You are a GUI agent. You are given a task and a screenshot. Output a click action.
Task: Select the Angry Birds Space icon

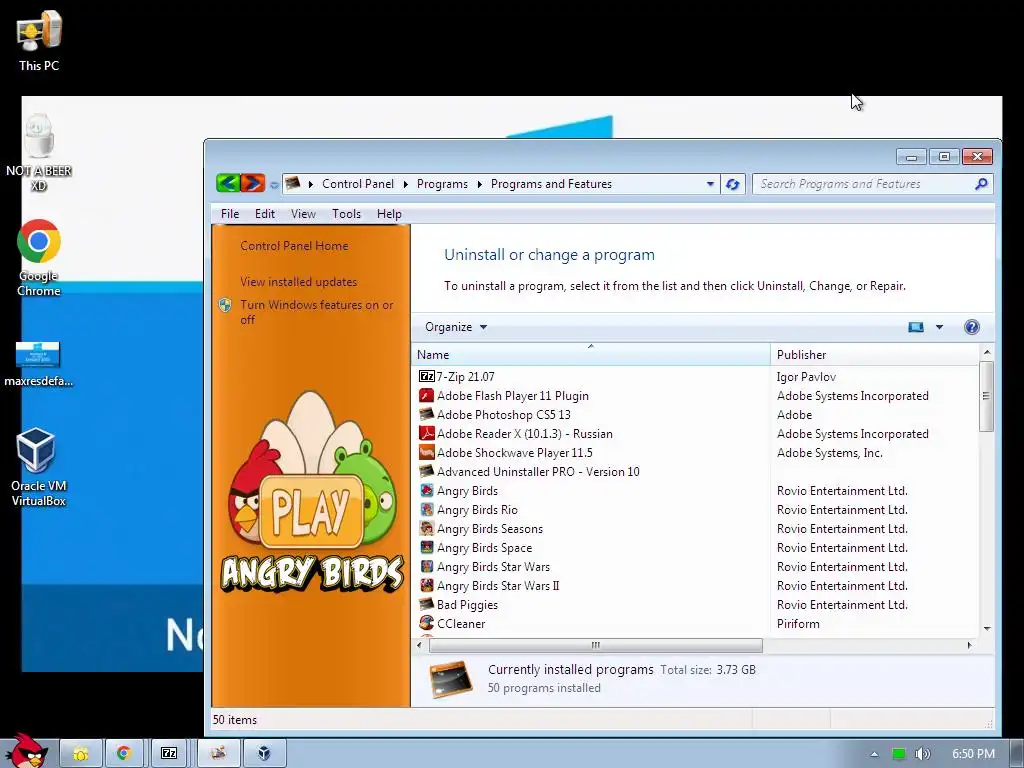(x=426, y=547)
